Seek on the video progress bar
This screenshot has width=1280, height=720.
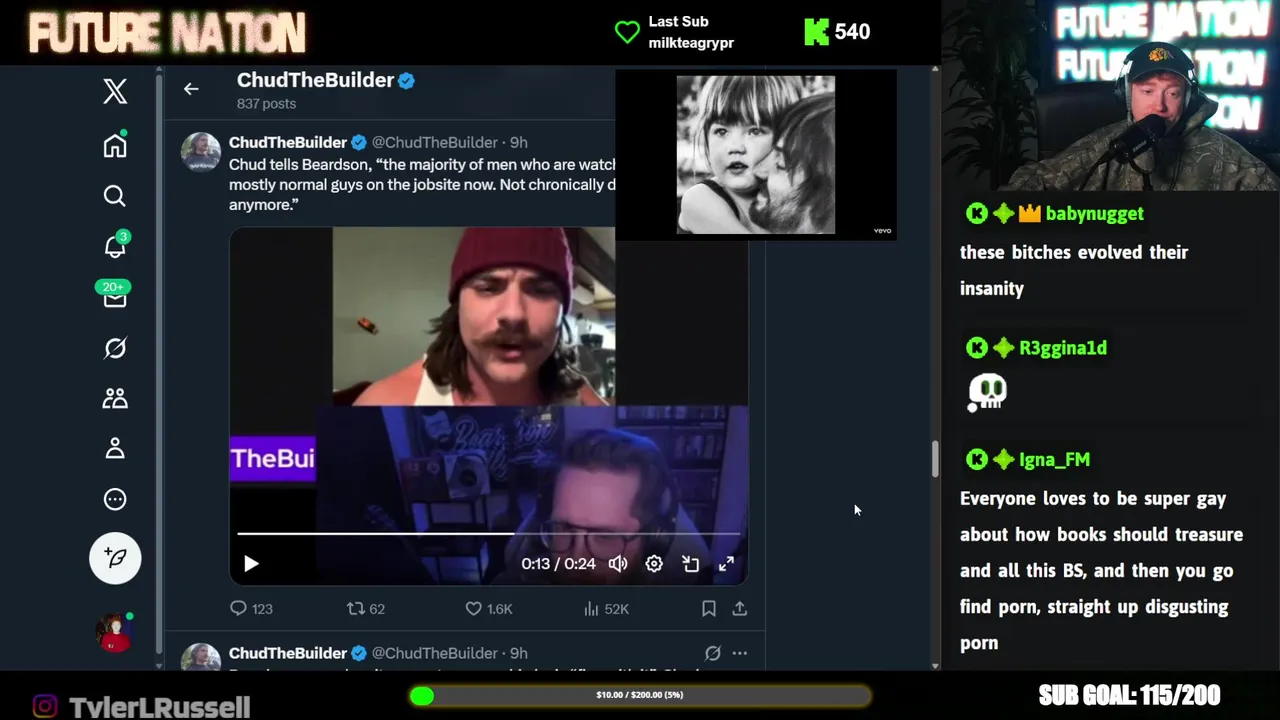pos(490,534)
